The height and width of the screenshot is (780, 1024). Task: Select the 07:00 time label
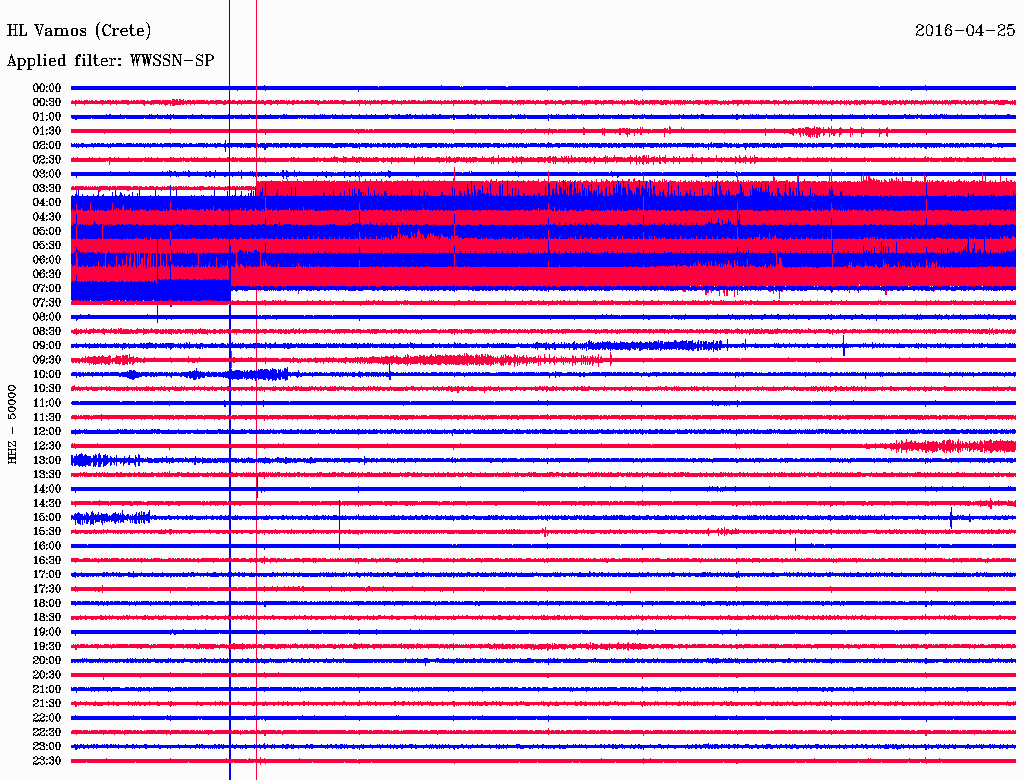coord(46,288)
